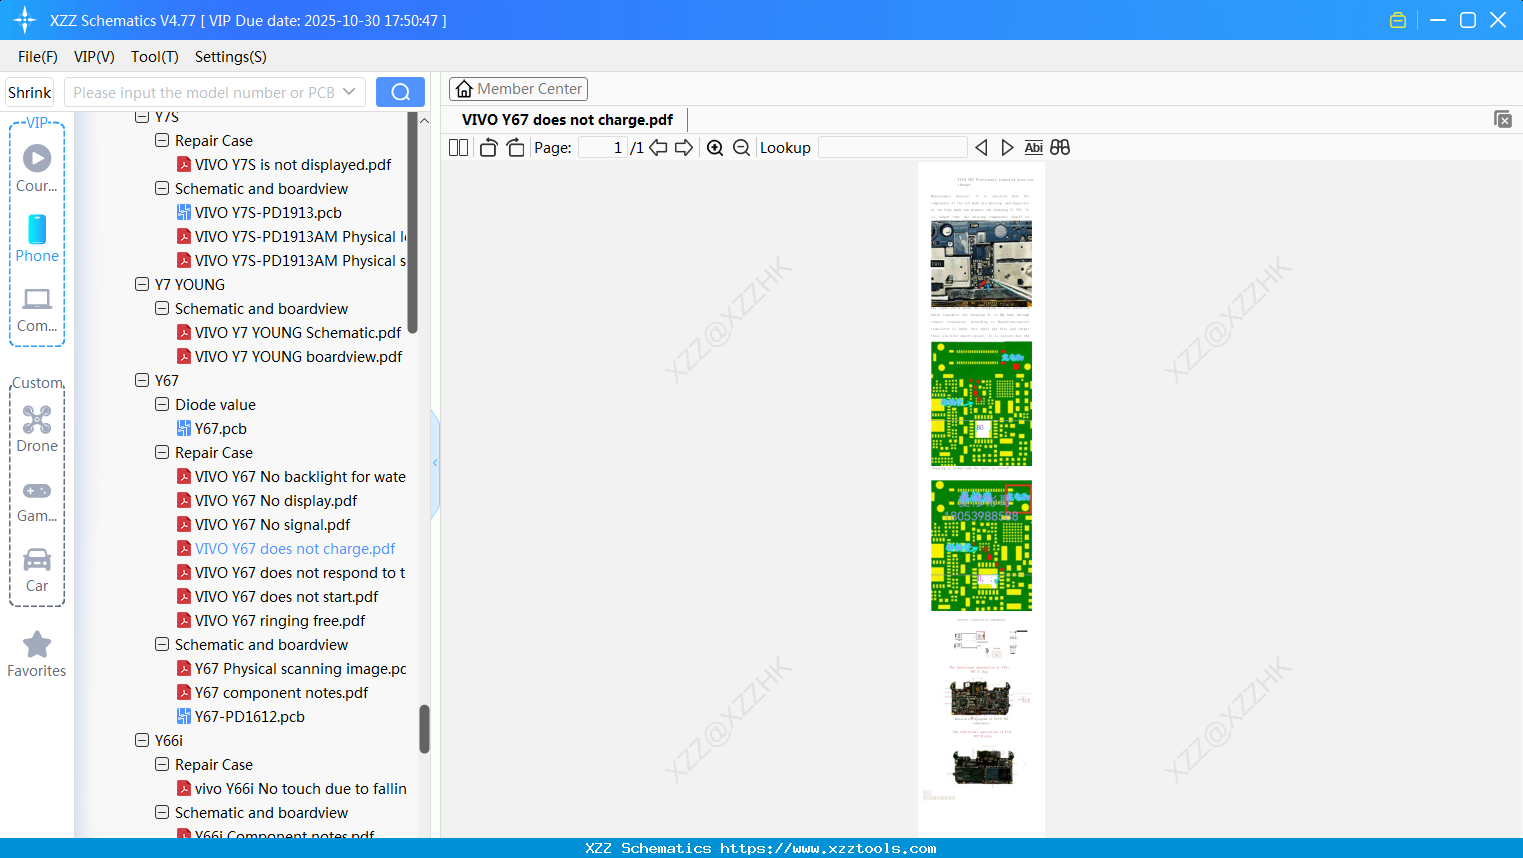The height and width of the screenshot is (858, 1523).
Task: Open VIVO Y7 YOUNG Schematic.pdf
Action: (298, 333)
